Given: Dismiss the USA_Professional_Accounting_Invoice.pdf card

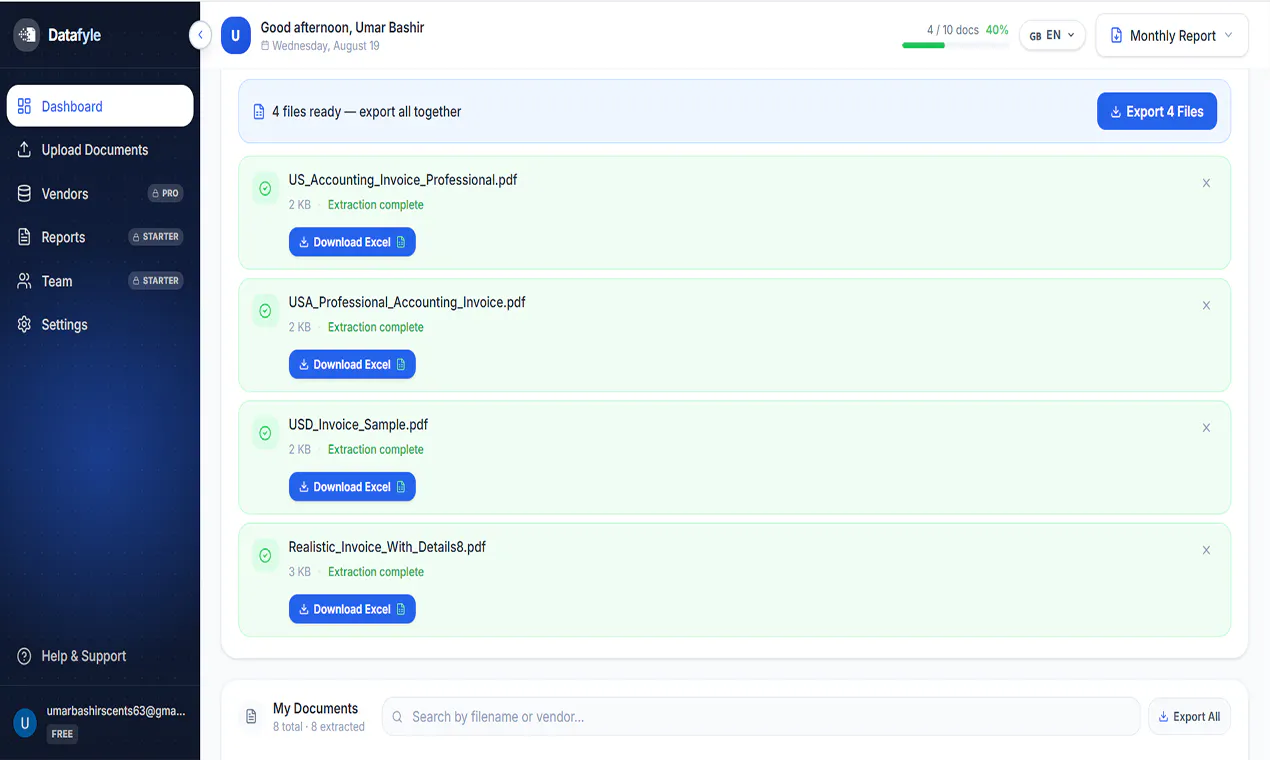Looking at the screenshot, I should point(1206,305).
